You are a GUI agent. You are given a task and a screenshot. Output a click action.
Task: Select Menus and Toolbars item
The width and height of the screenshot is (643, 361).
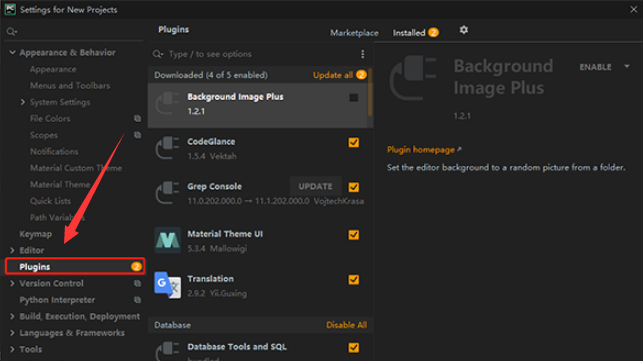pyautogui.click(x=70, y=86)
